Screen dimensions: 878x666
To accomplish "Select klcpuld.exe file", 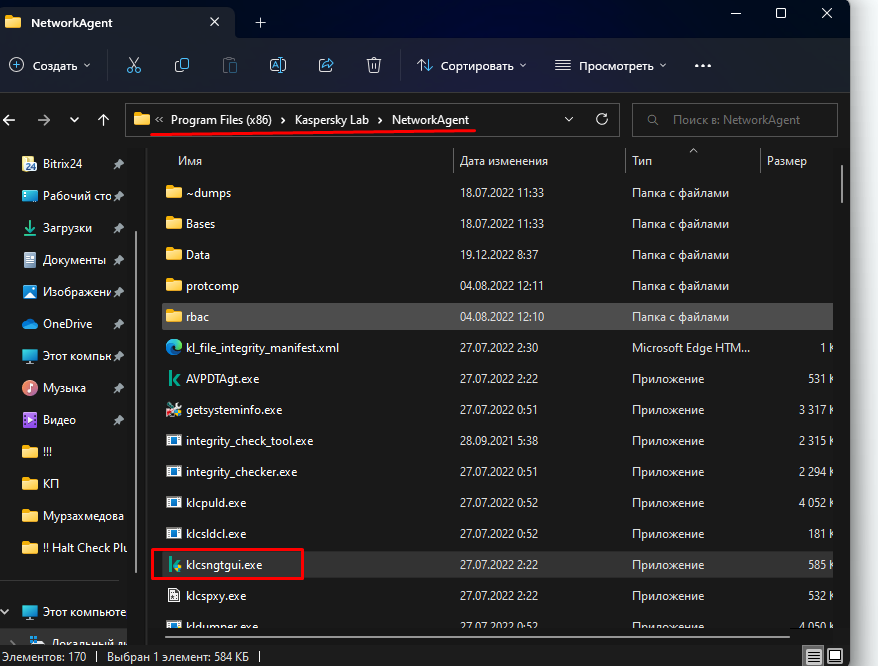I will point(497,503).
